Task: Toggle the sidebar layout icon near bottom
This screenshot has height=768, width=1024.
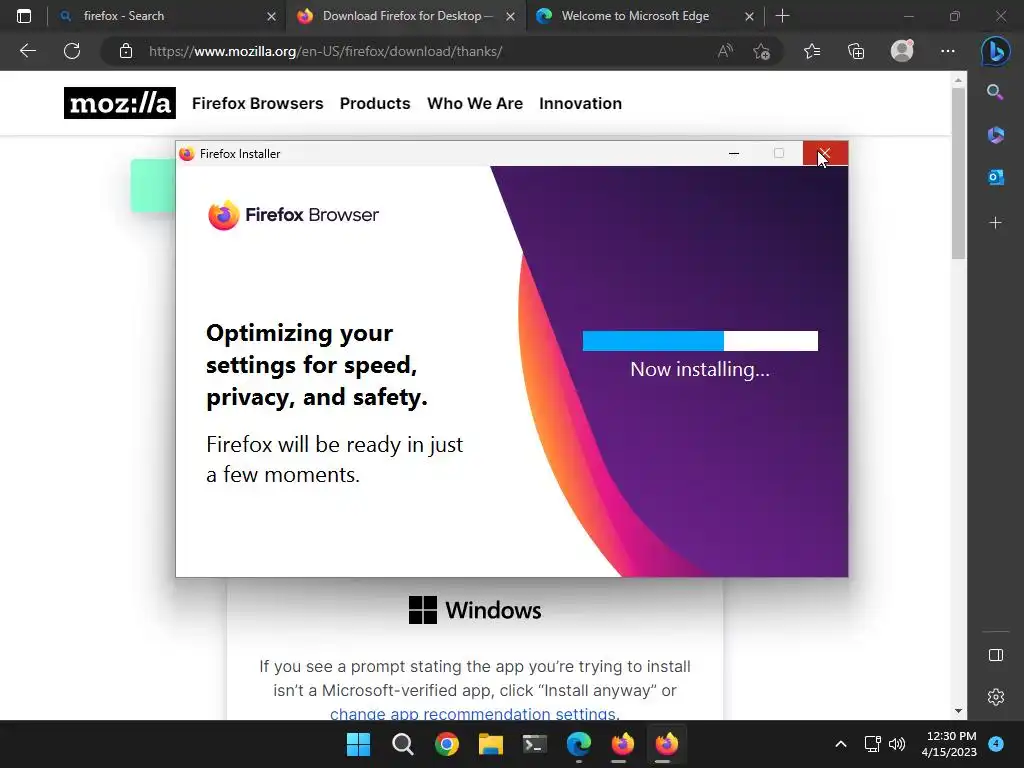Action: tap(995, 655)
